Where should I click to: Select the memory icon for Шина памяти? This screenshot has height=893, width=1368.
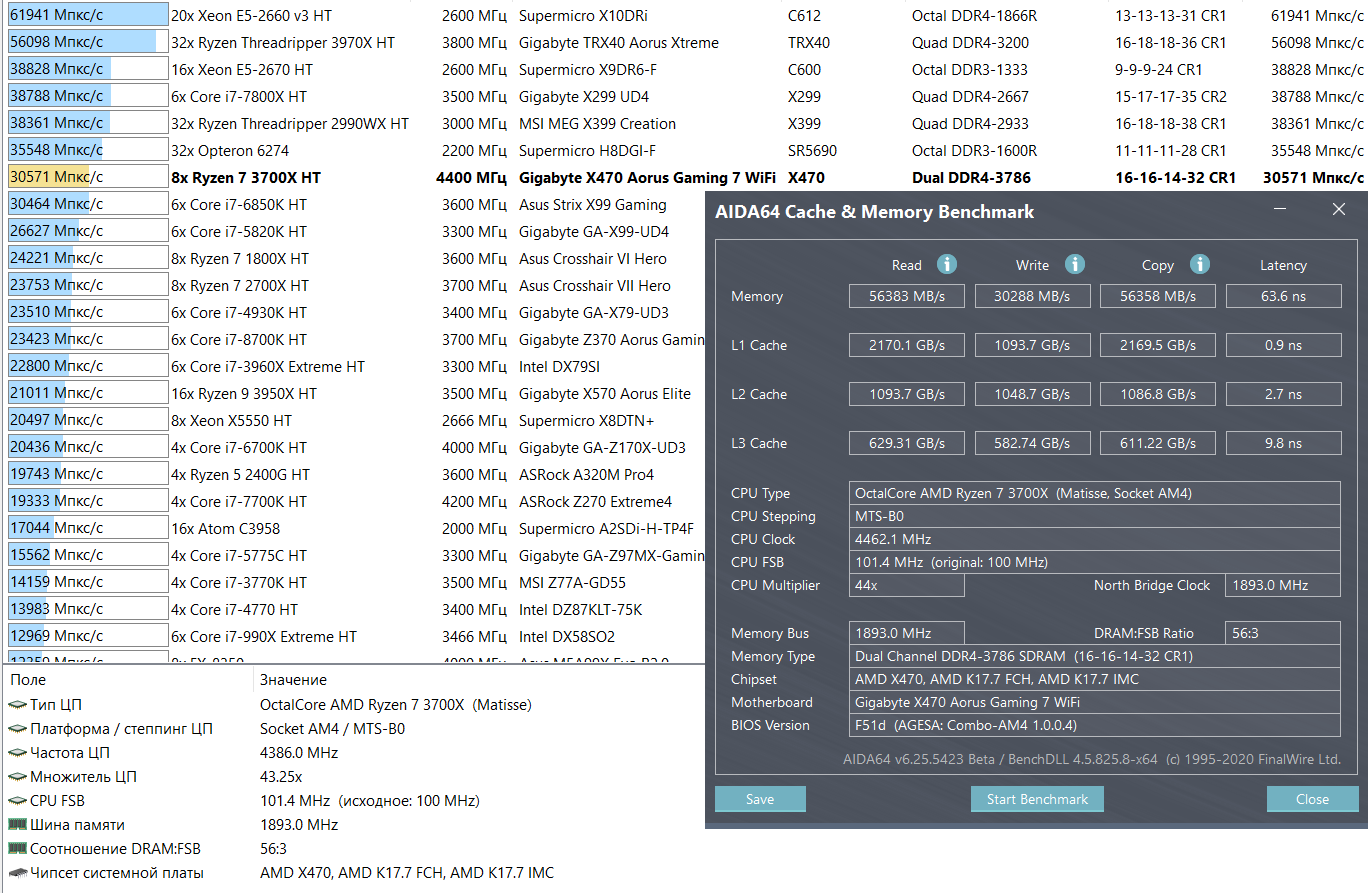click(x=17, y=825)
